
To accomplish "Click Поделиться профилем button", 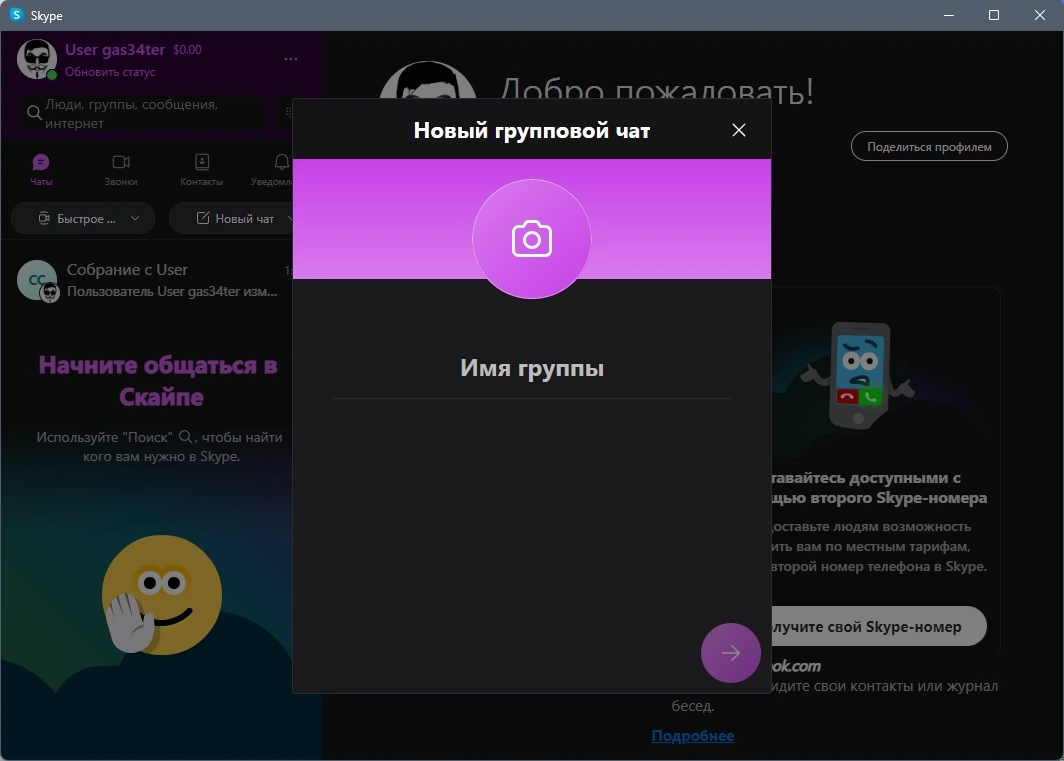I will (x=929, y=147).
